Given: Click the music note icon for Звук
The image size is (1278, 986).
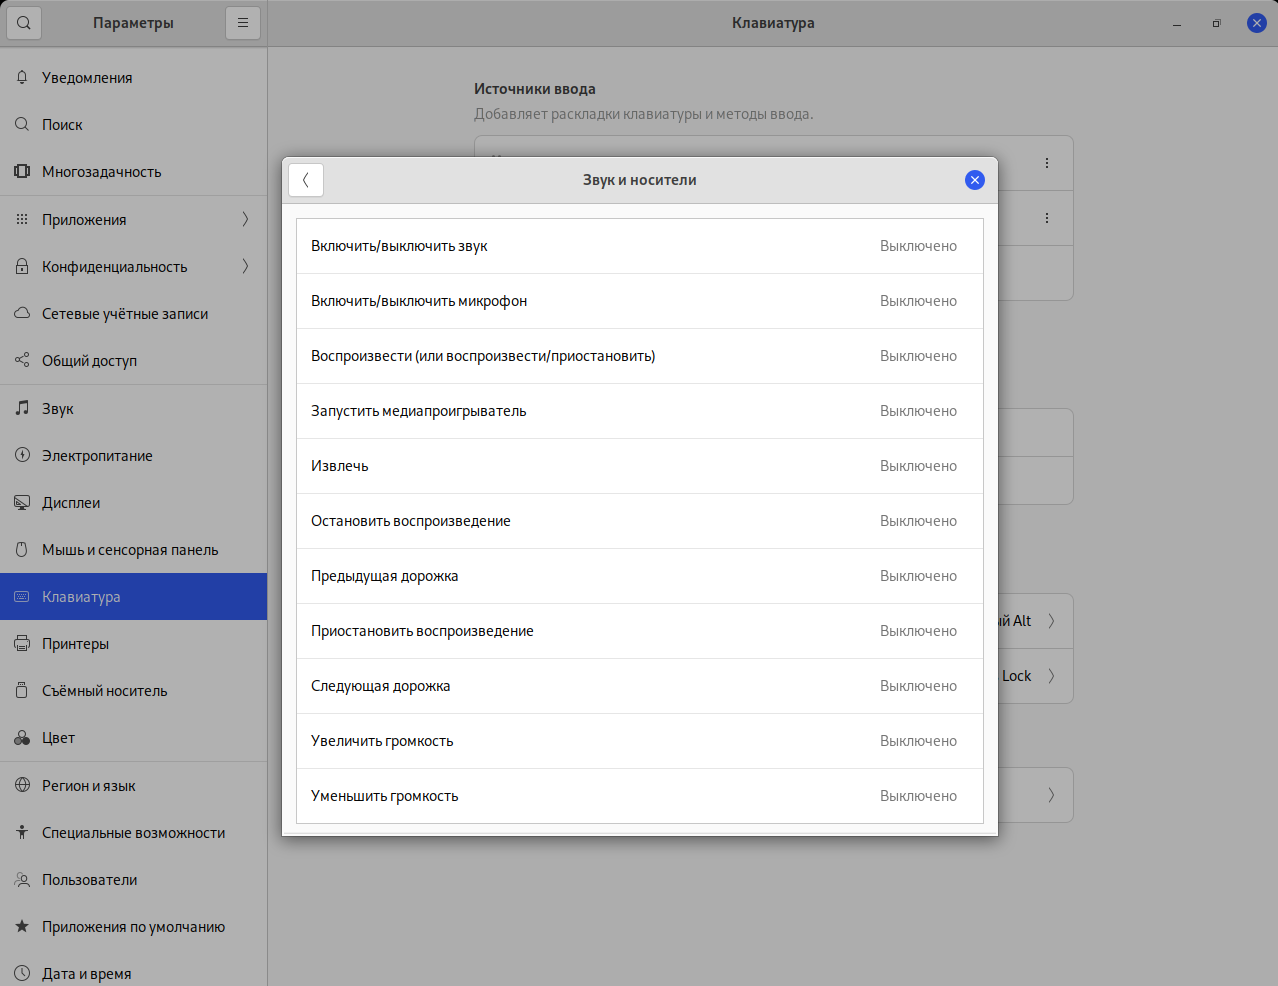Looking at the screenshot, I should 22,408.
